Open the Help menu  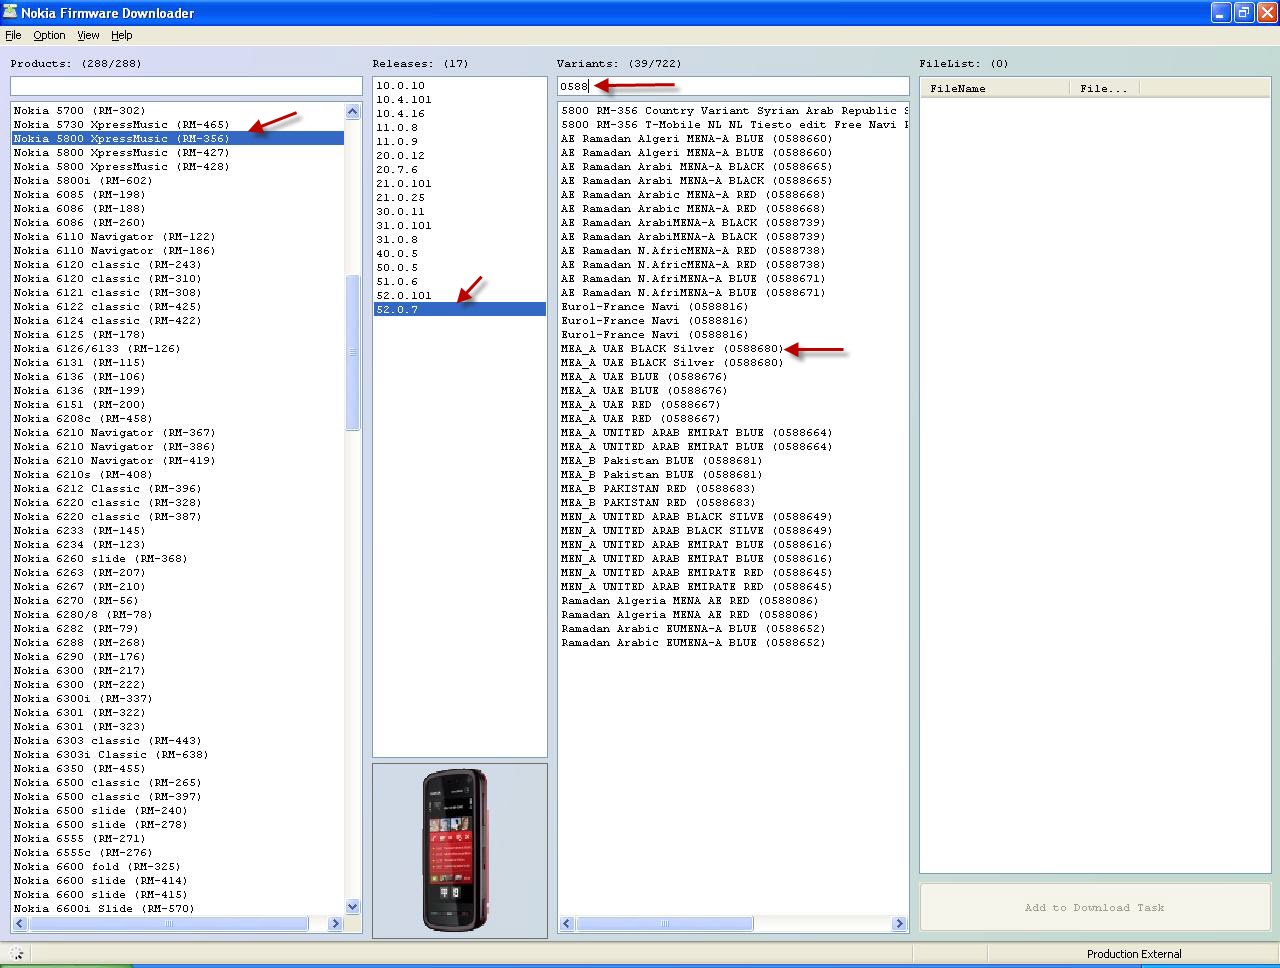click(x=121, y=35)
